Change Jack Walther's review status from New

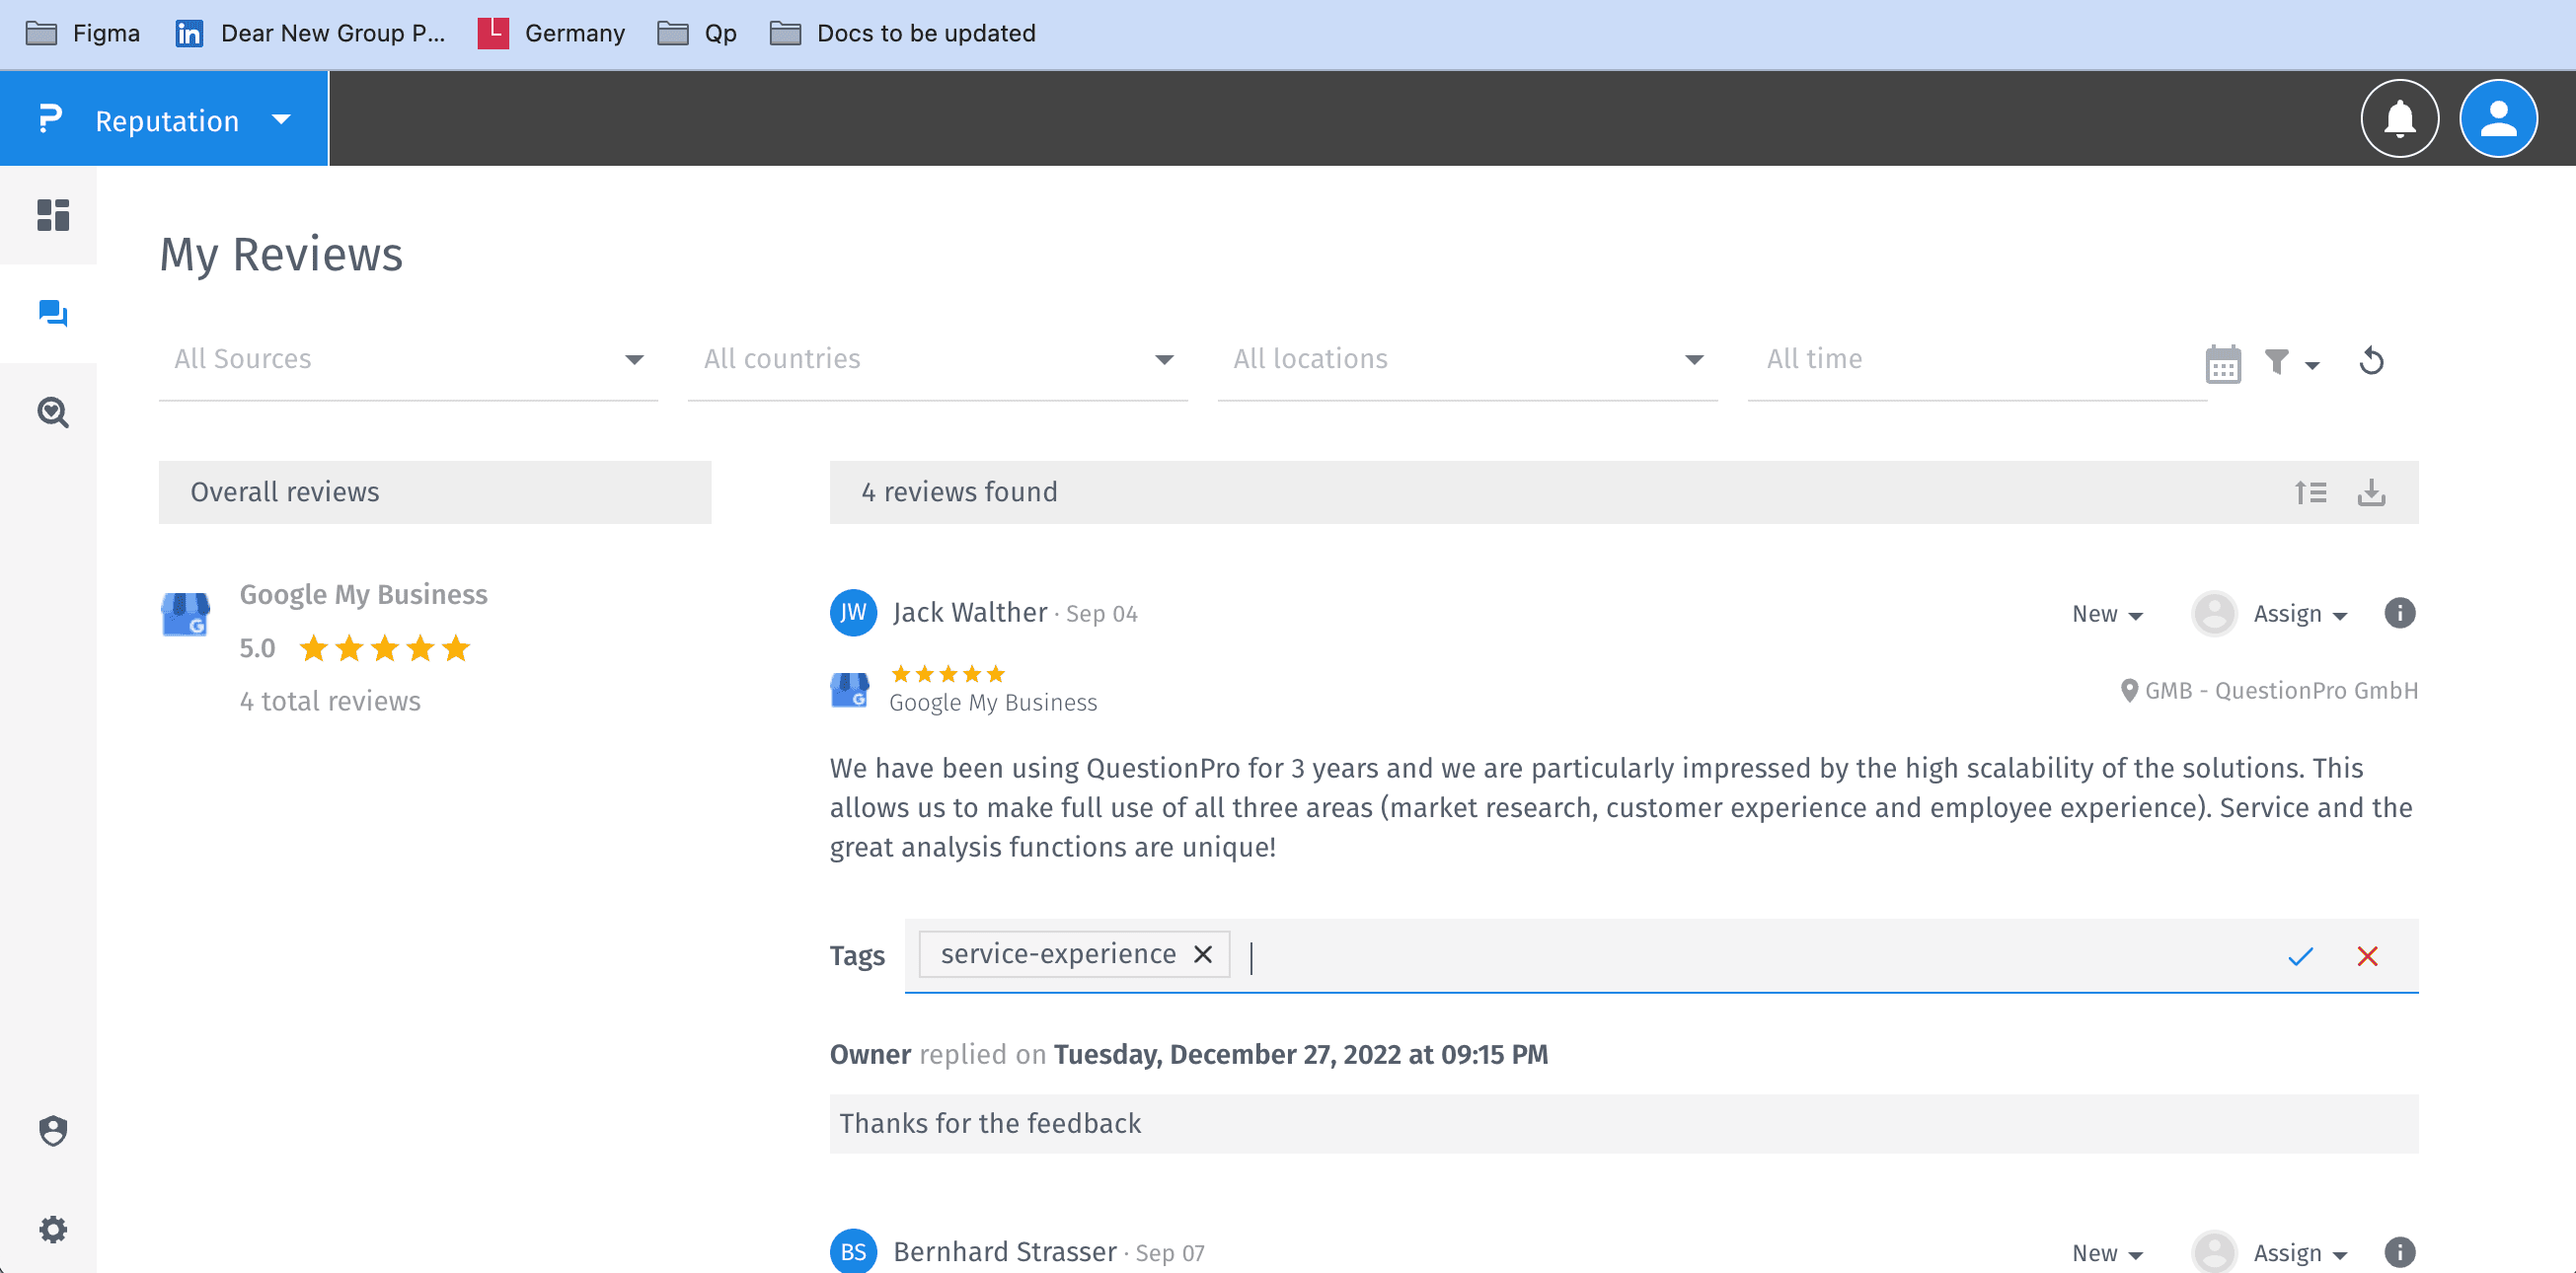point(2107,614)
